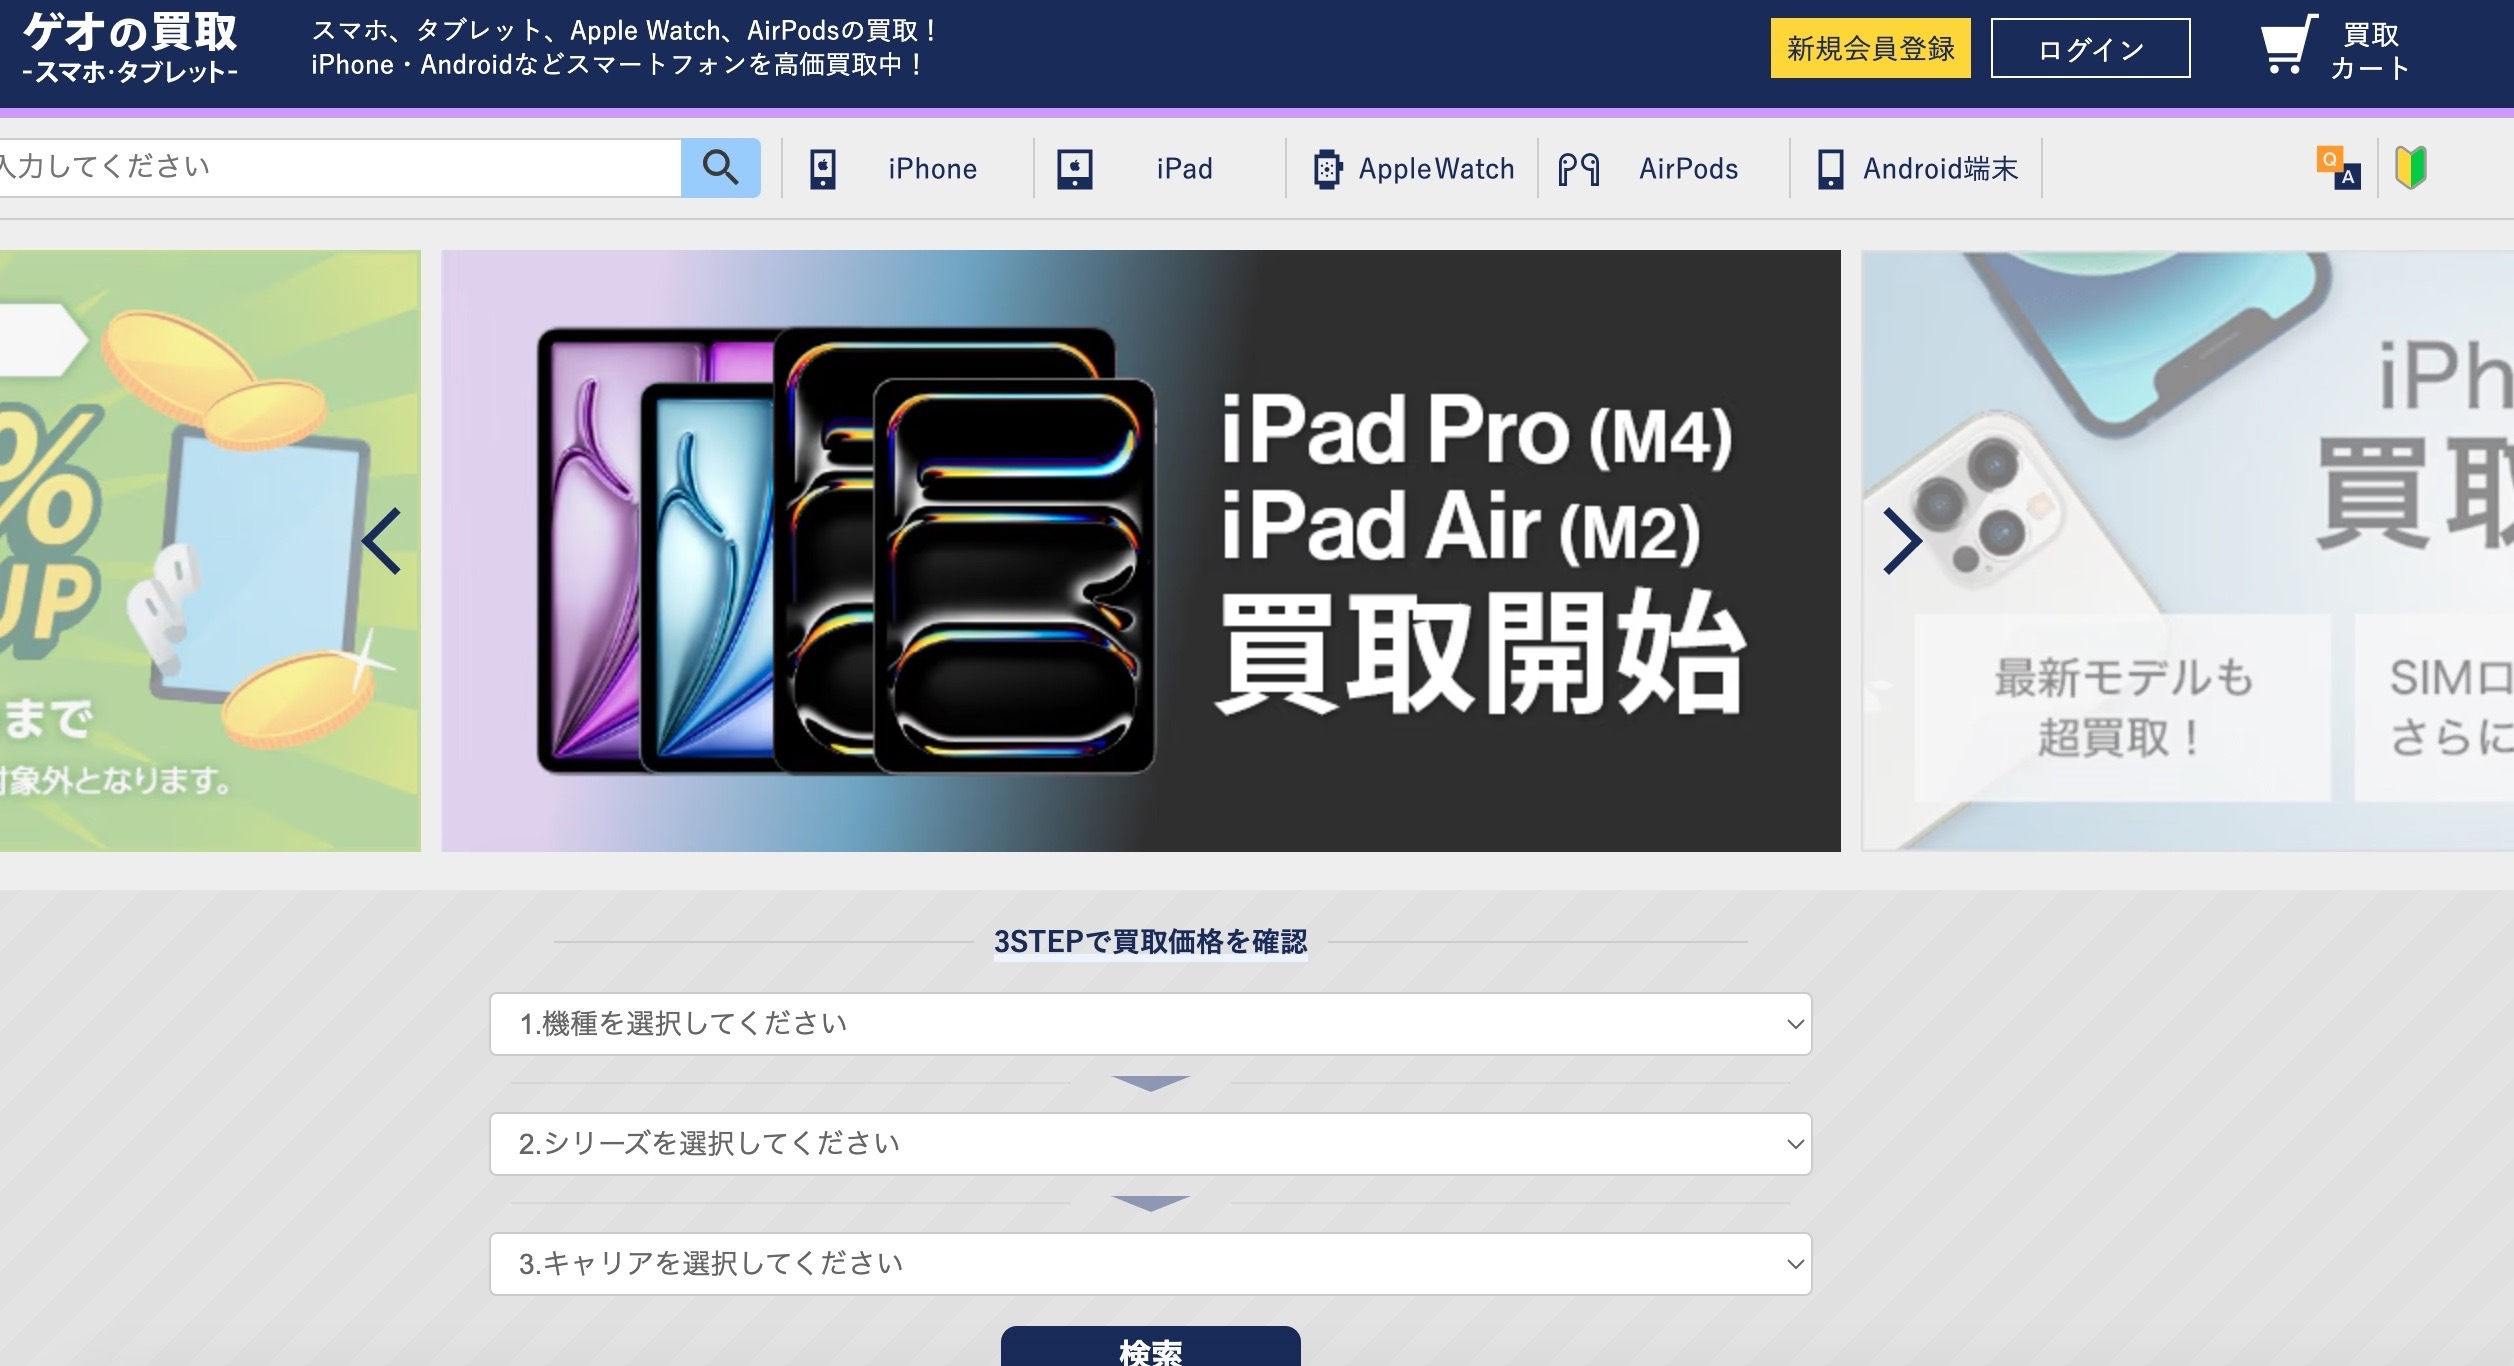Screen dimensions: 2514x1366
Task: Show previous banner with left arrow
Action: (x=381, y=541)
